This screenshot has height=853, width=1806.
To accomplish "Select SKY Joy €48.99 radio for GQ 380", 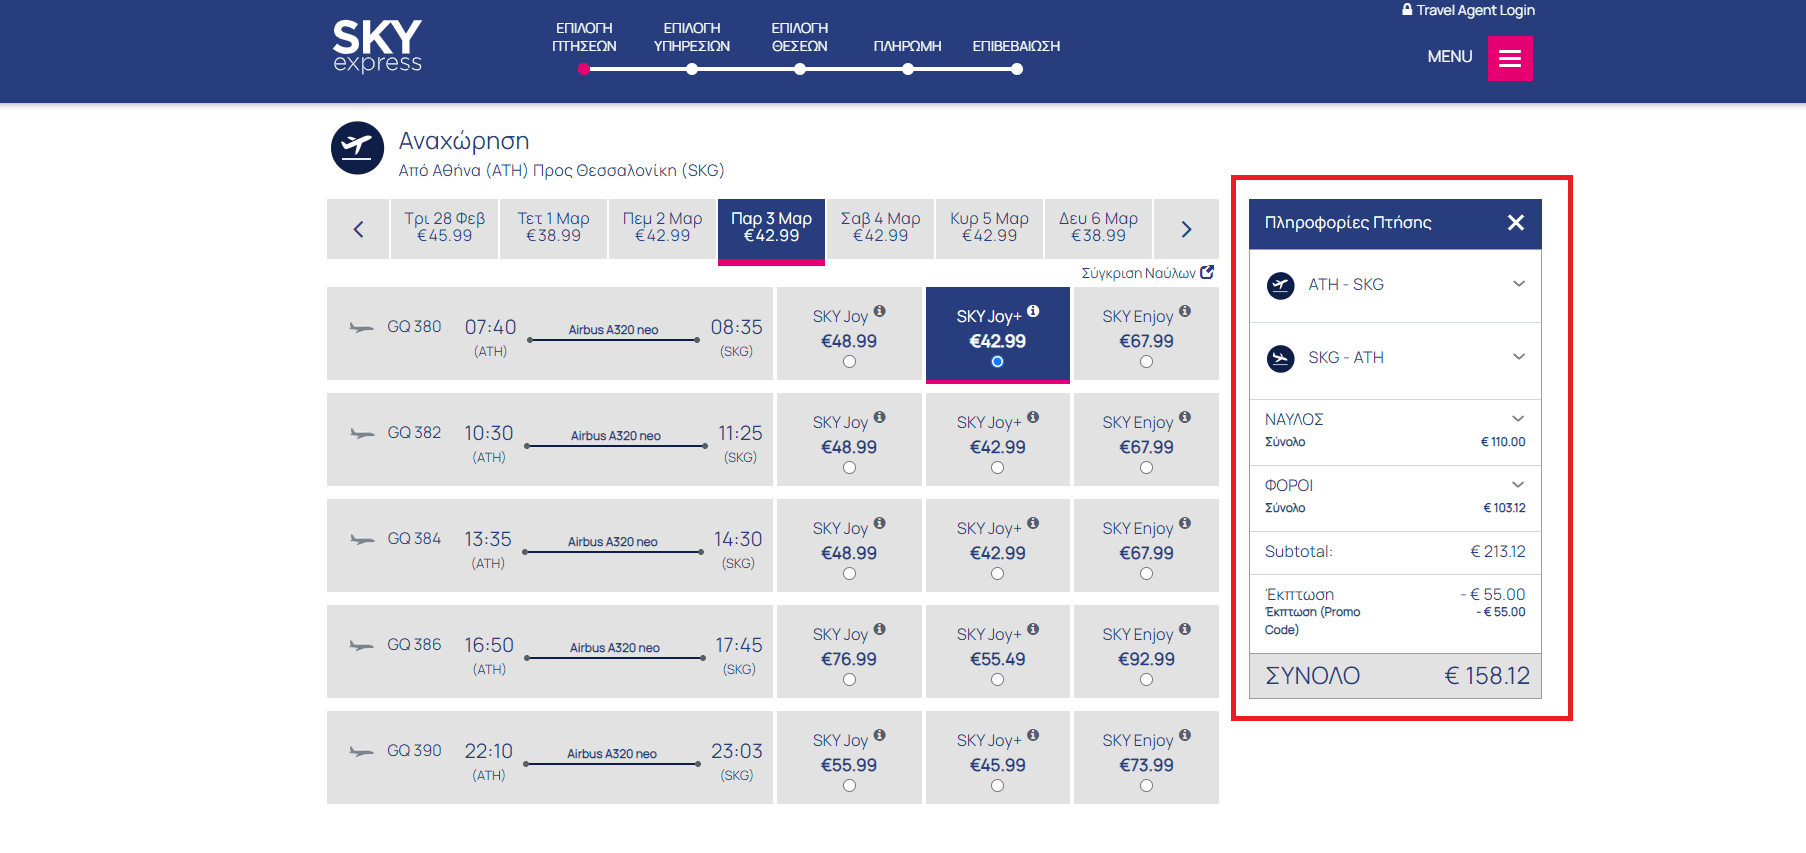I will tap(849, 362).
